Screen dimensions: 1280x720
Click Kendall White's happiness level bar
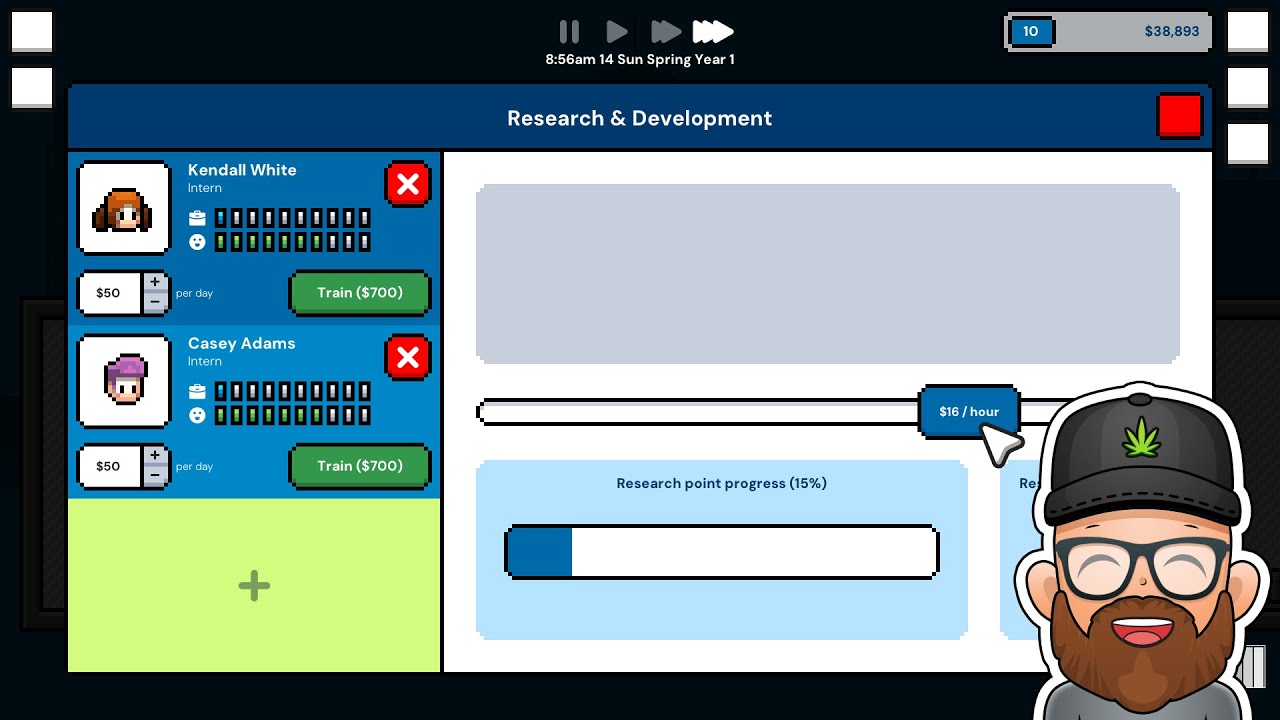[292, 242]
